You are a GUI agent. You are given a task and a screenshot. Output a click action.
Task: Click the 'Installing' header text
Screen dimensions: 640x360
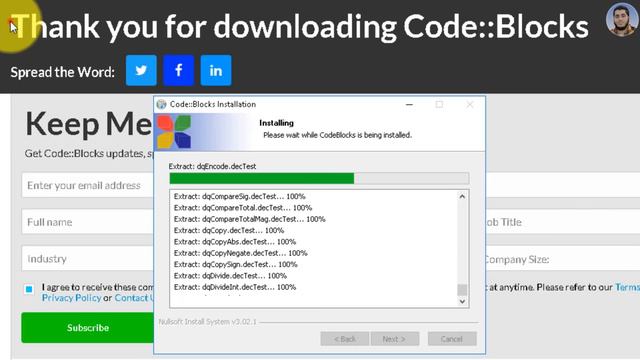point(276,123)
